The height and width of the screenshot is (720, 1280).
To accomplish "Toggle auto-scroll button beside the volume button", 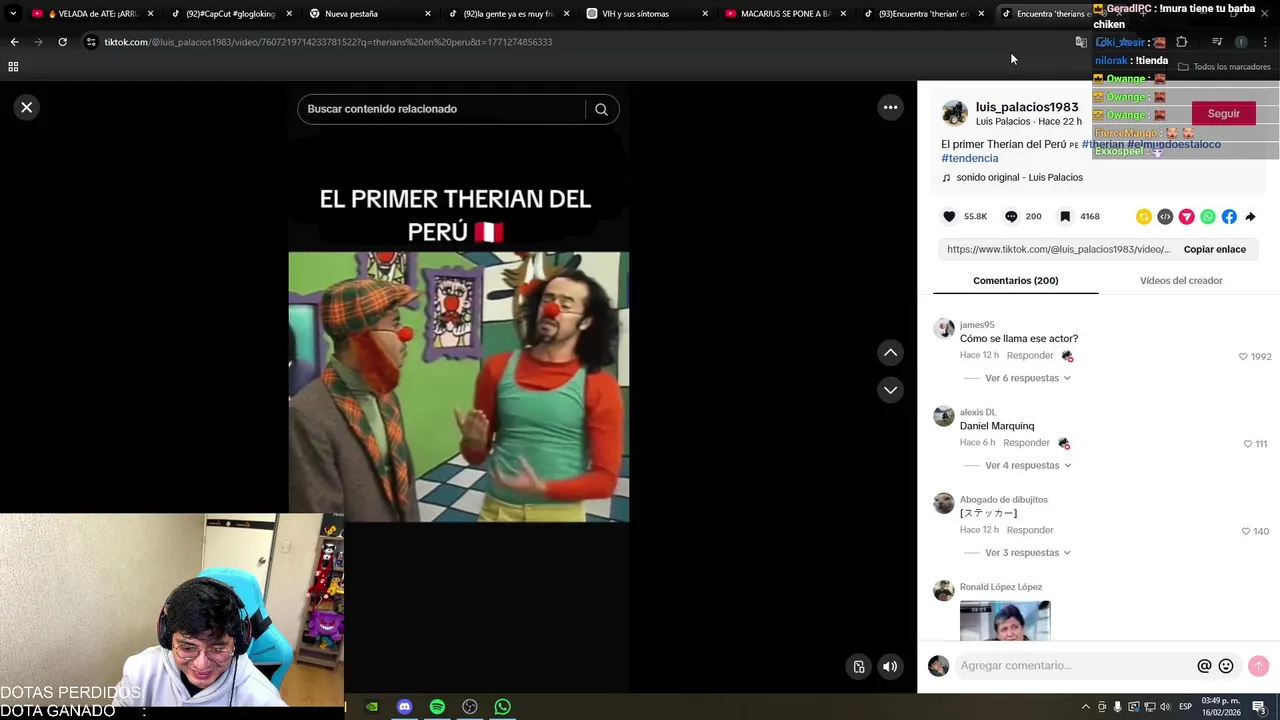I will tap(859, 667).
